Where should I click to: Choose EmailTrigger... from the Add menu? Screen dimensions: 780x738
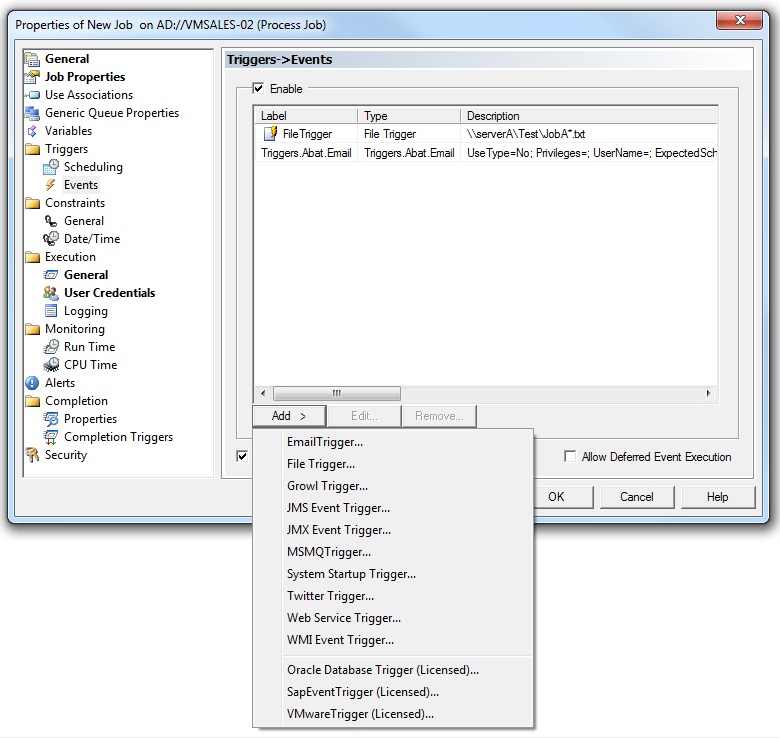[x=324, y=442]
